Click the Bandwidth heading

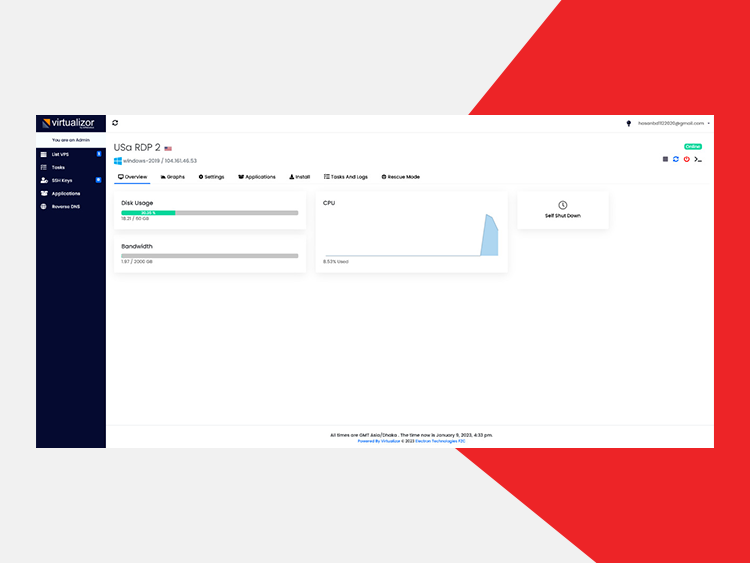(x=137, y=246)
